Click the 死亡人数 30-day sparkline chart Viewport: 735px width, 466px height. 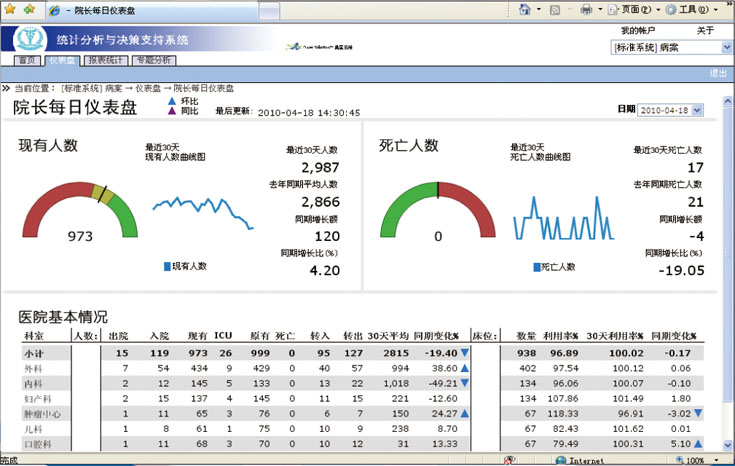[x=563, y=218]
